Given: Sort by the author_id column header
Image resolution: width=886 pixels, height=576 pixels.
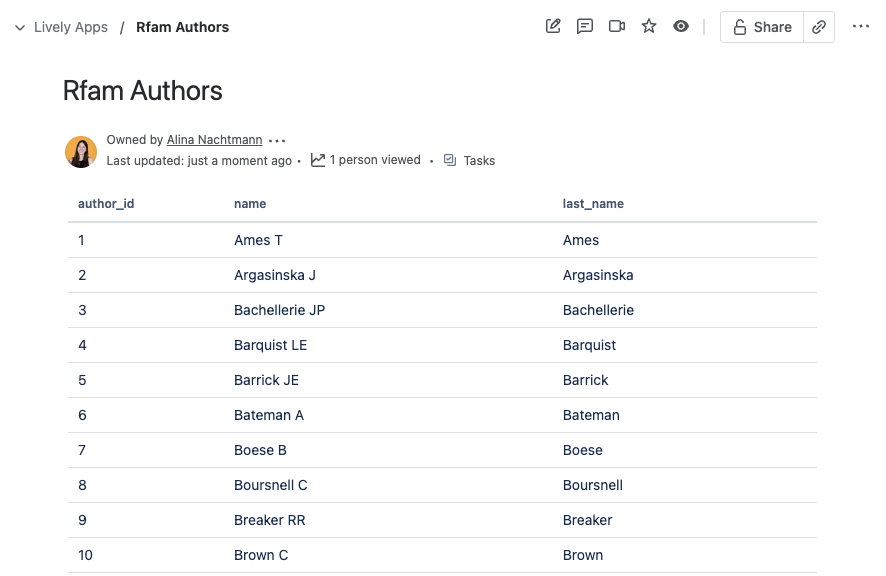Looking at the screenshot, I should coord(106,203).
